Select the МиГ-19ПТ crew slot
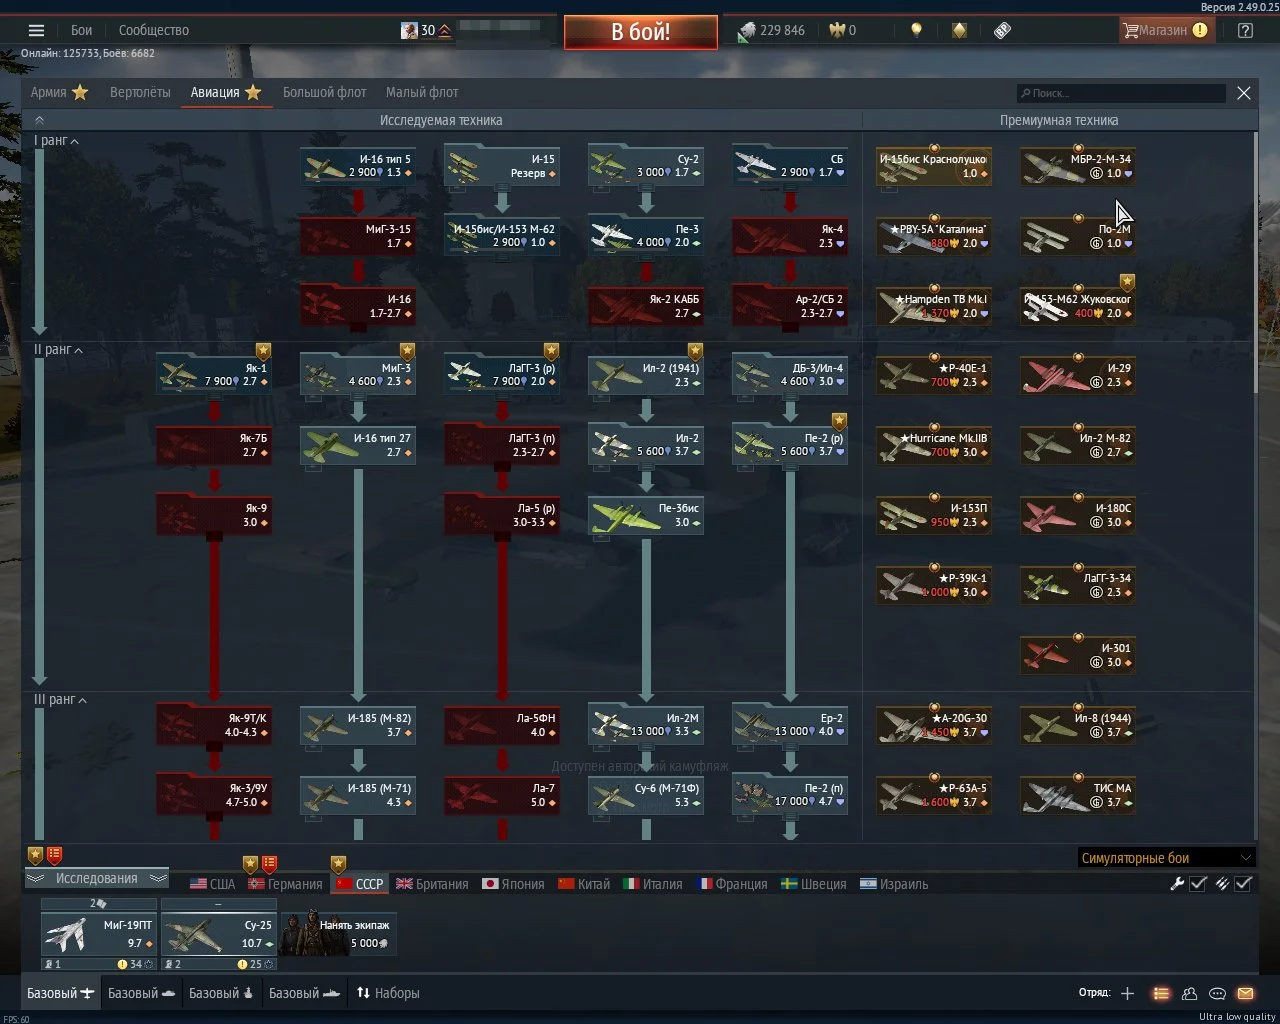Viewport: 1280px width, 1024px height. (x=99, y=934)
